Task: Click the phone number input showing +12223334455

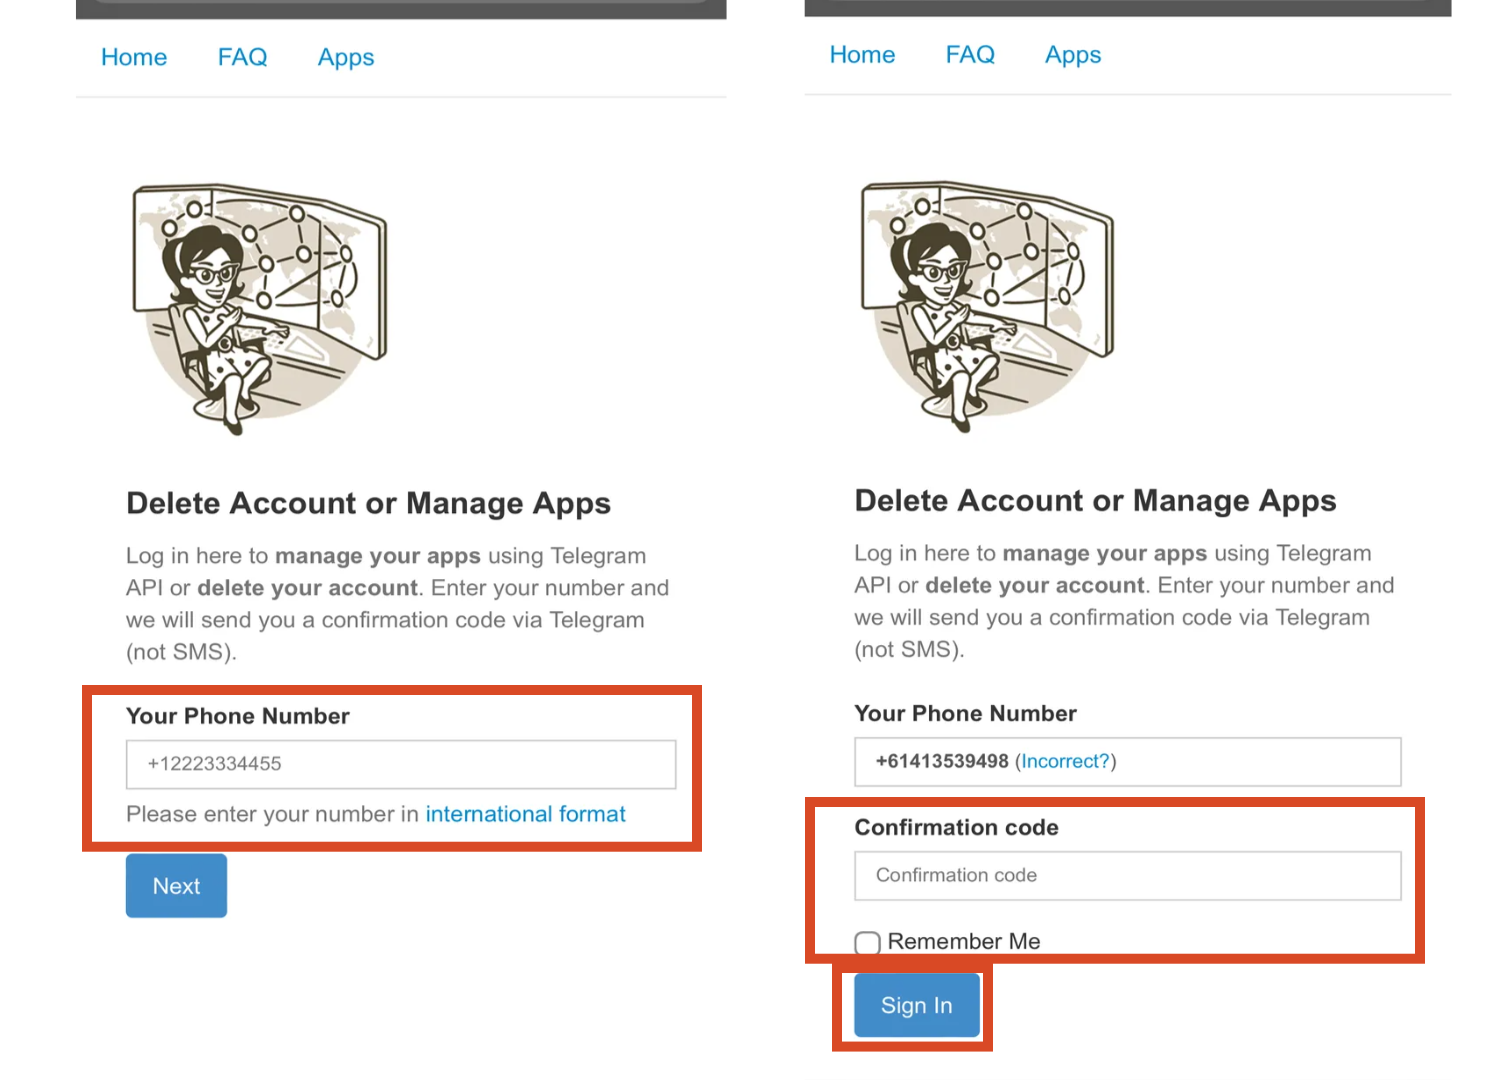Action: tap(401, 764)
